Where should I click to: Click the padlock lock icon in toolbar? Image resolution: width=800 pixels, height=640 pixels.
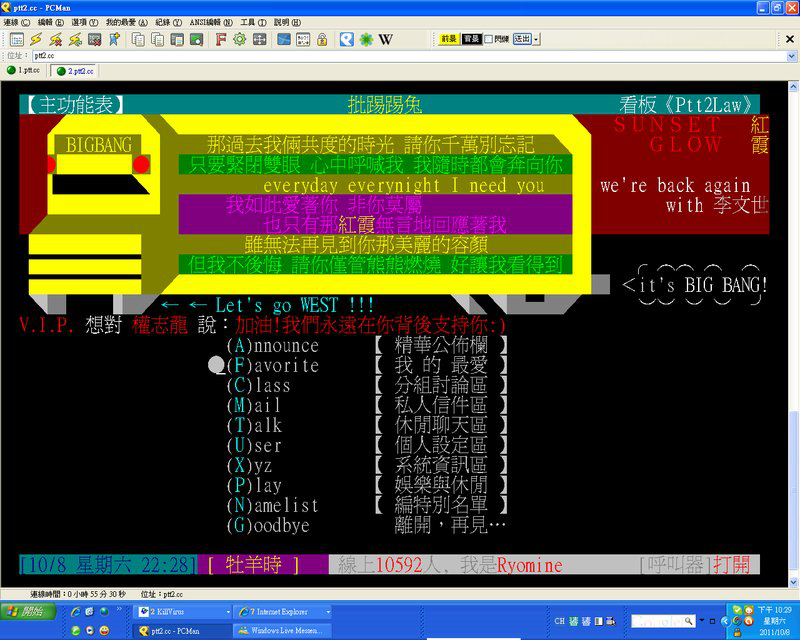pos(322,40)
